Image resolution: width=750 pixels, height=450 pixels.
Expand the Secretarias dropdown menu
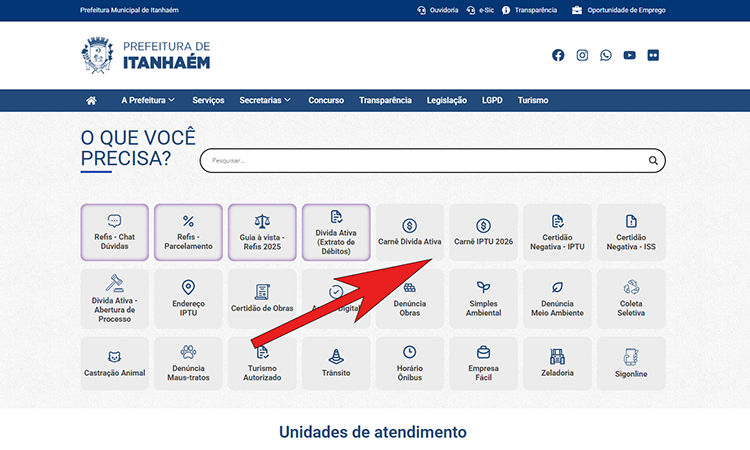pos(265,100)
